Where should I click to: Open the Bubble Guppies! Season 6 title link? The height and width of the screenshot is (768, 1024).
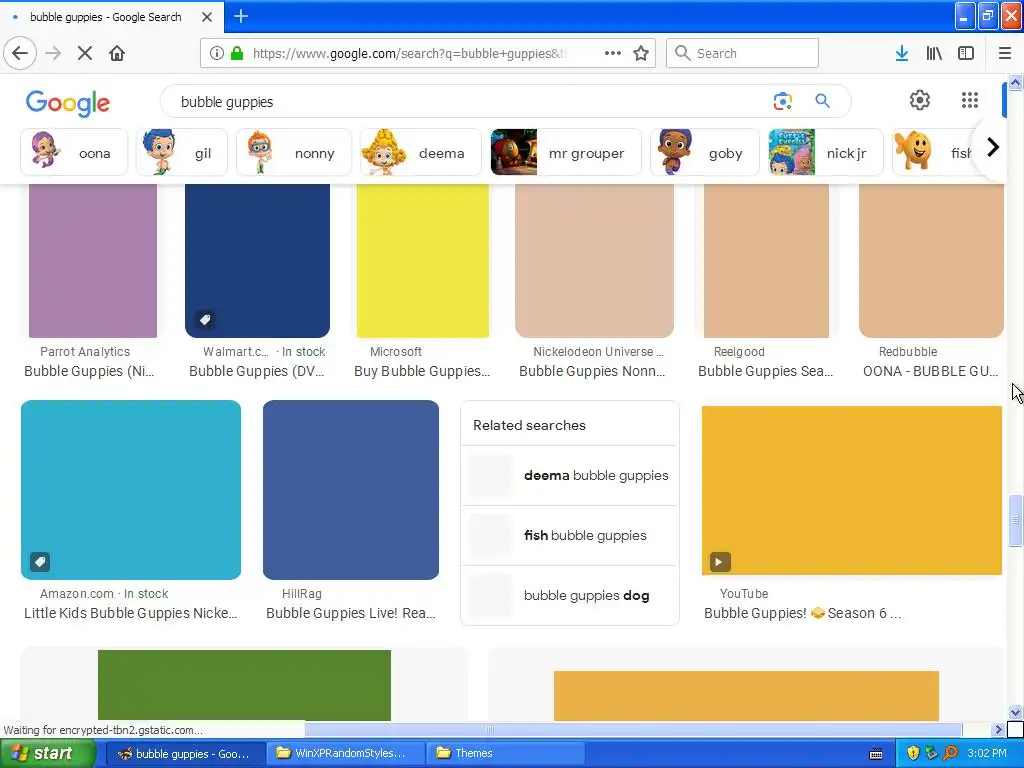click(x=803, y=613)
